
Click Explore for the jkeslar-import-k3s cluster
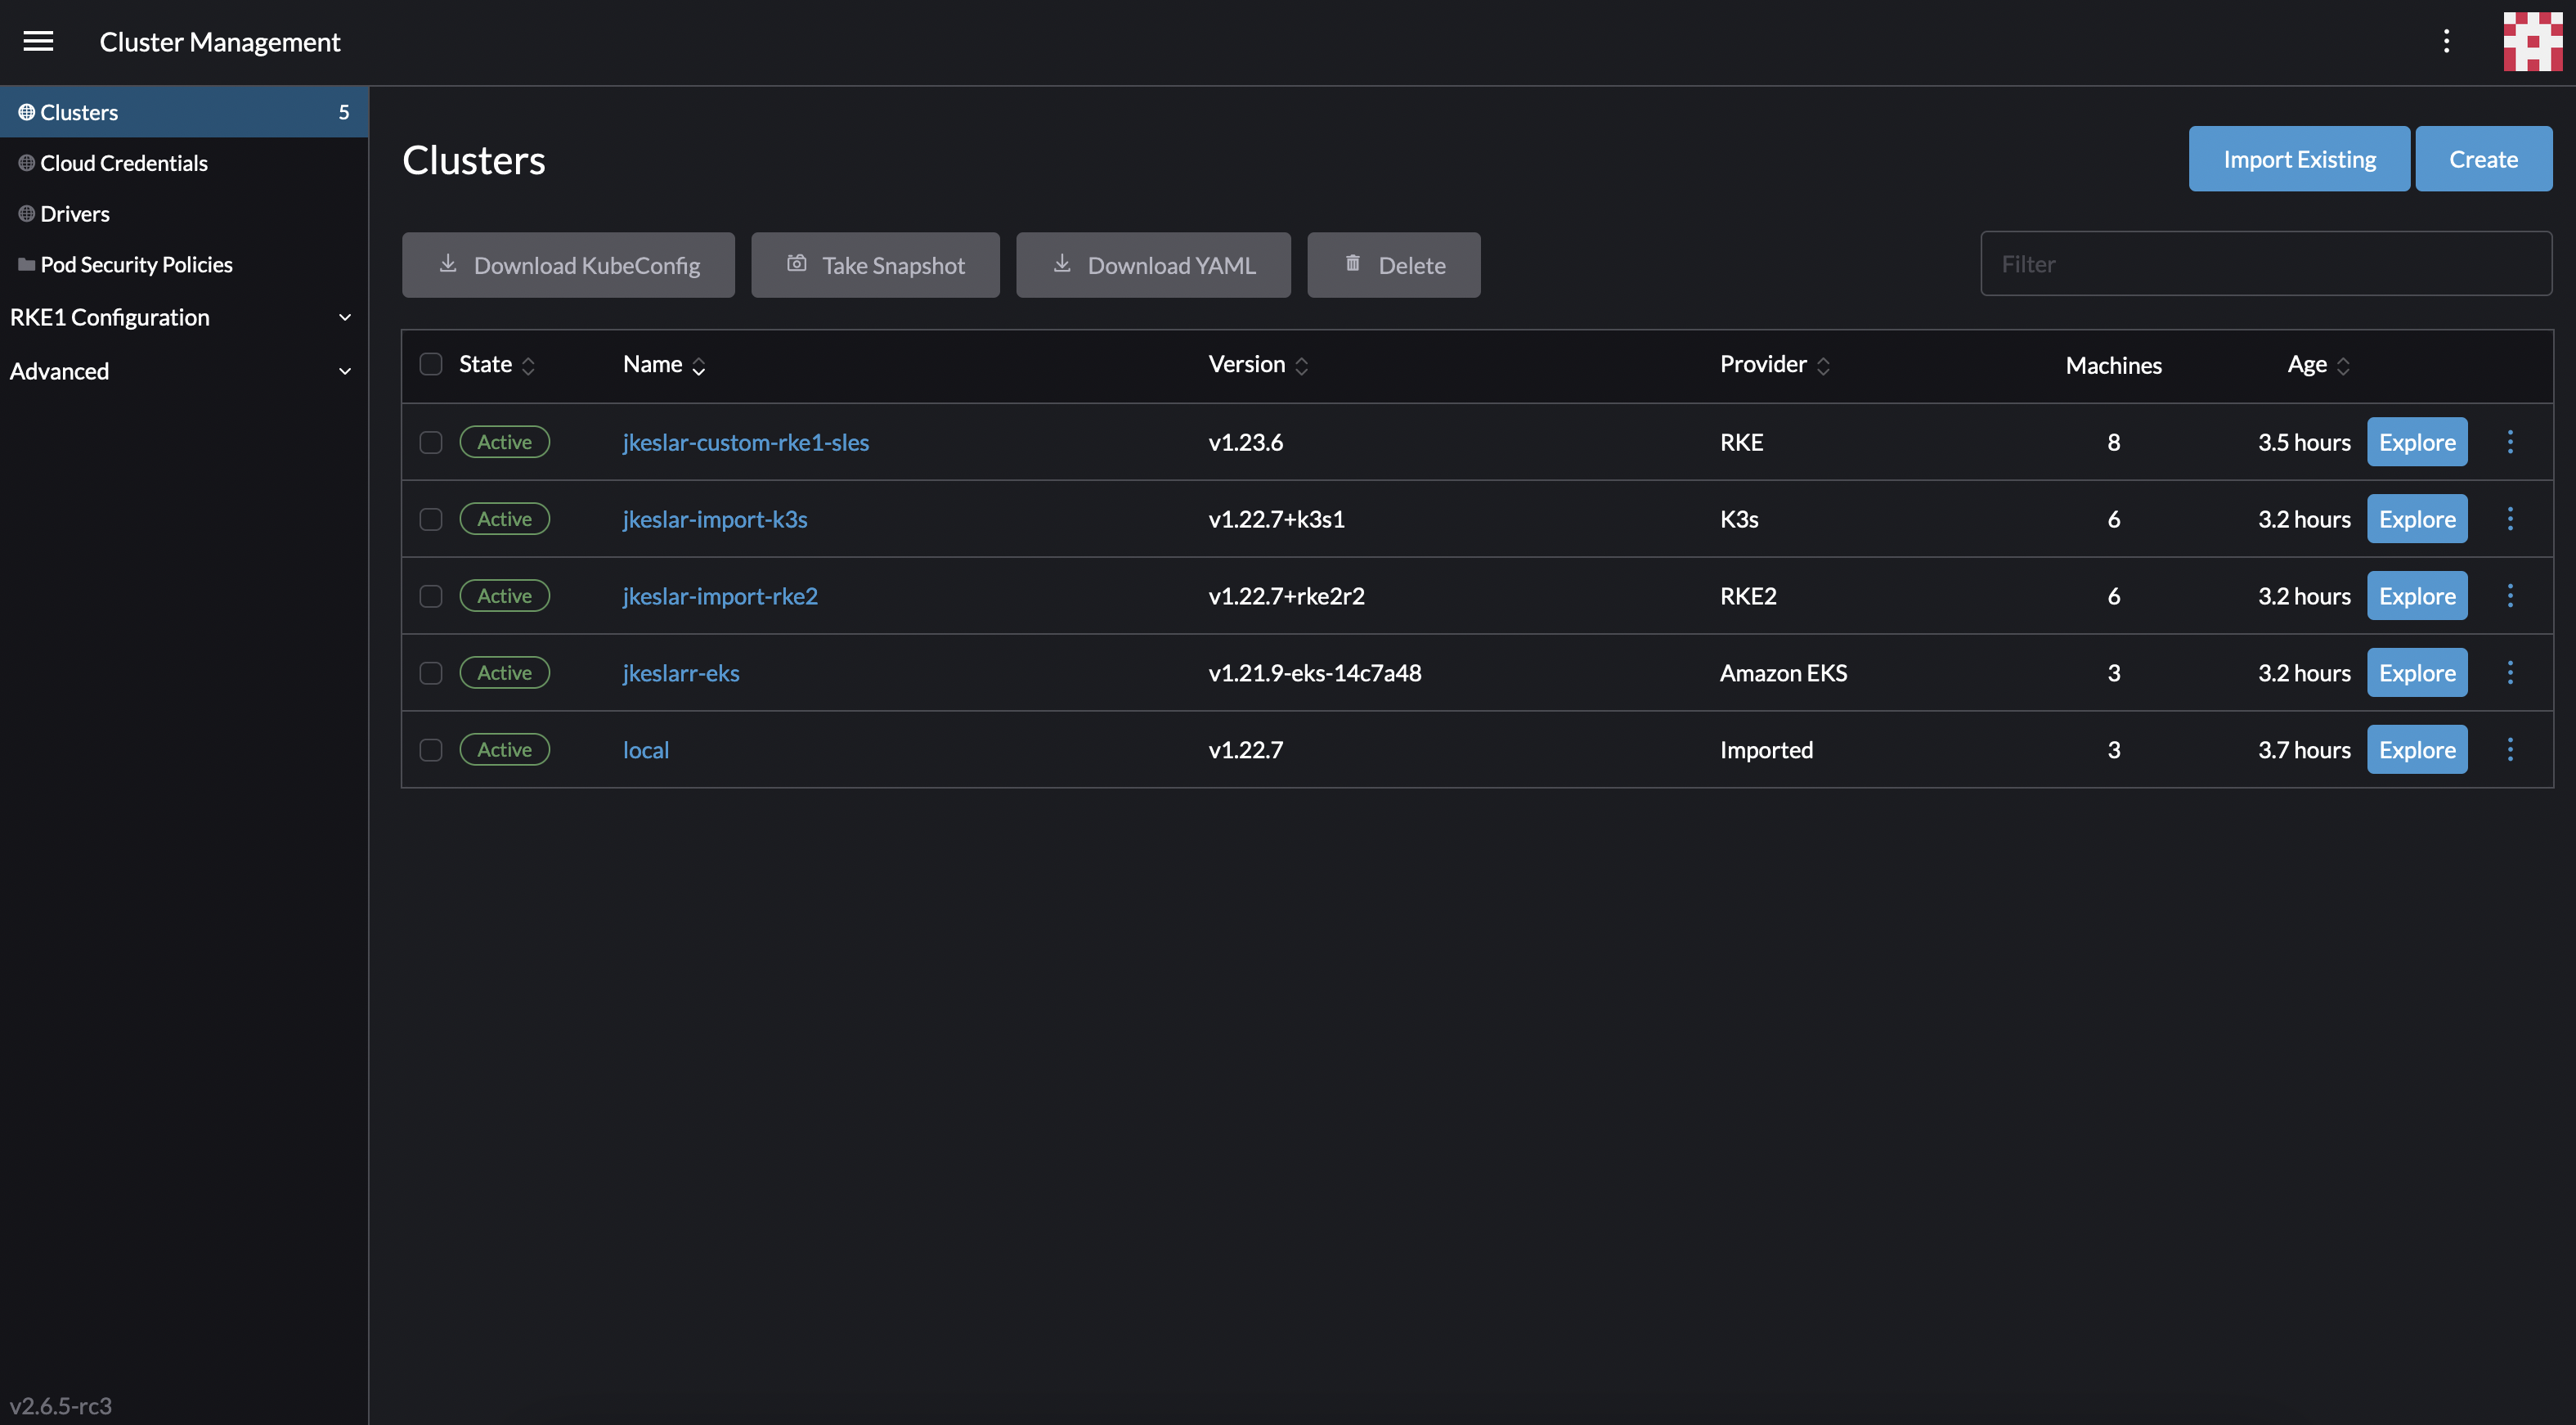pyautogui.click(x=2417, y=519)
